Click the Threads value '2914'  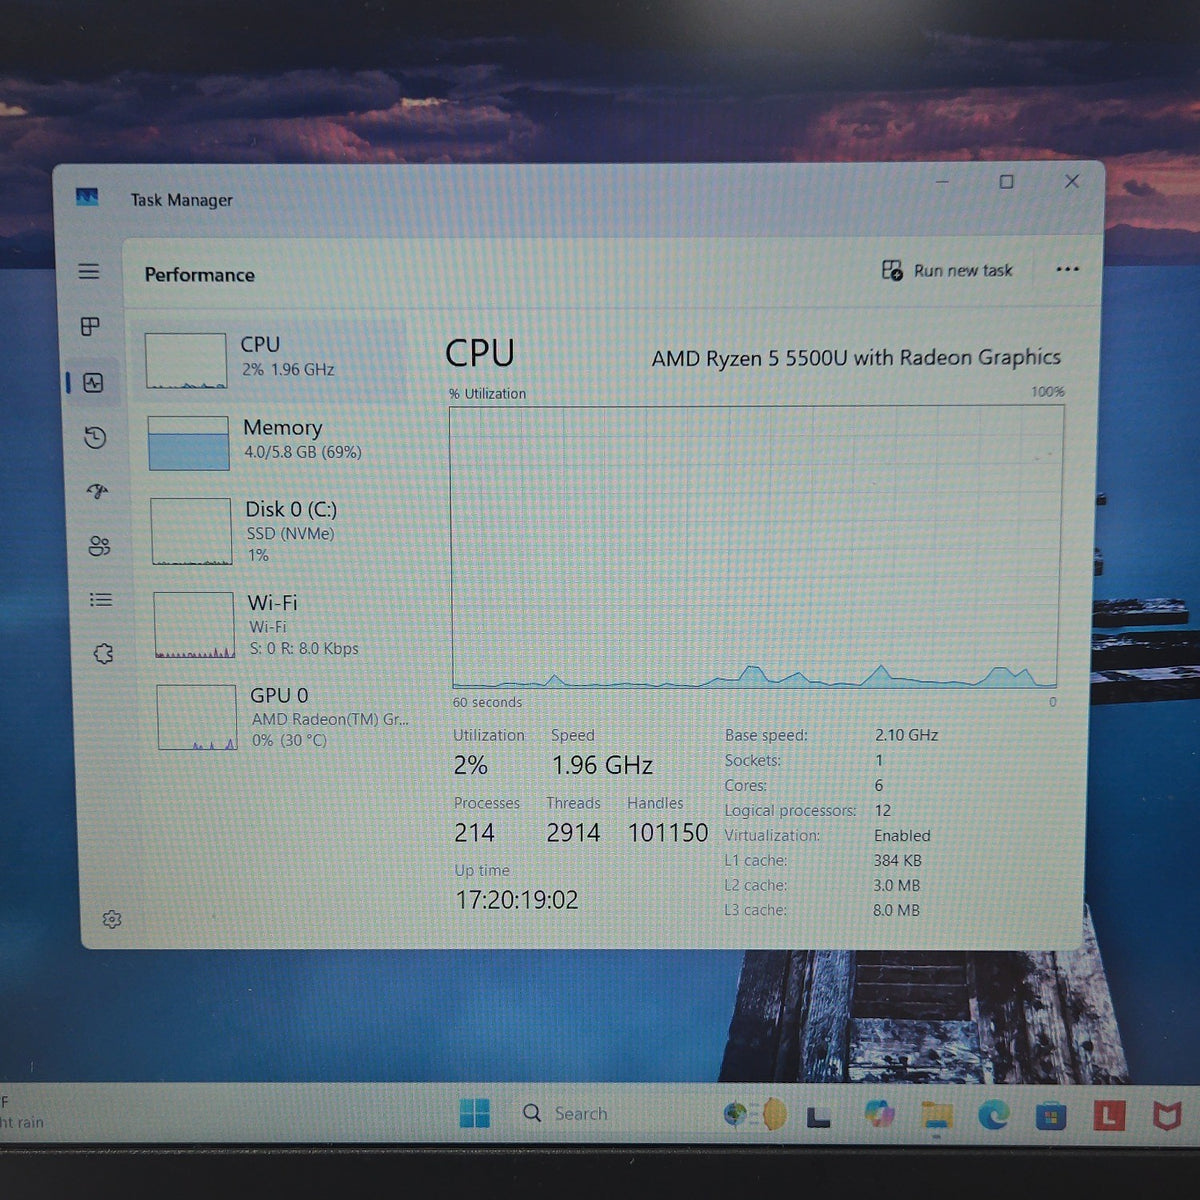pyautogui.click(x=573, y=833)
